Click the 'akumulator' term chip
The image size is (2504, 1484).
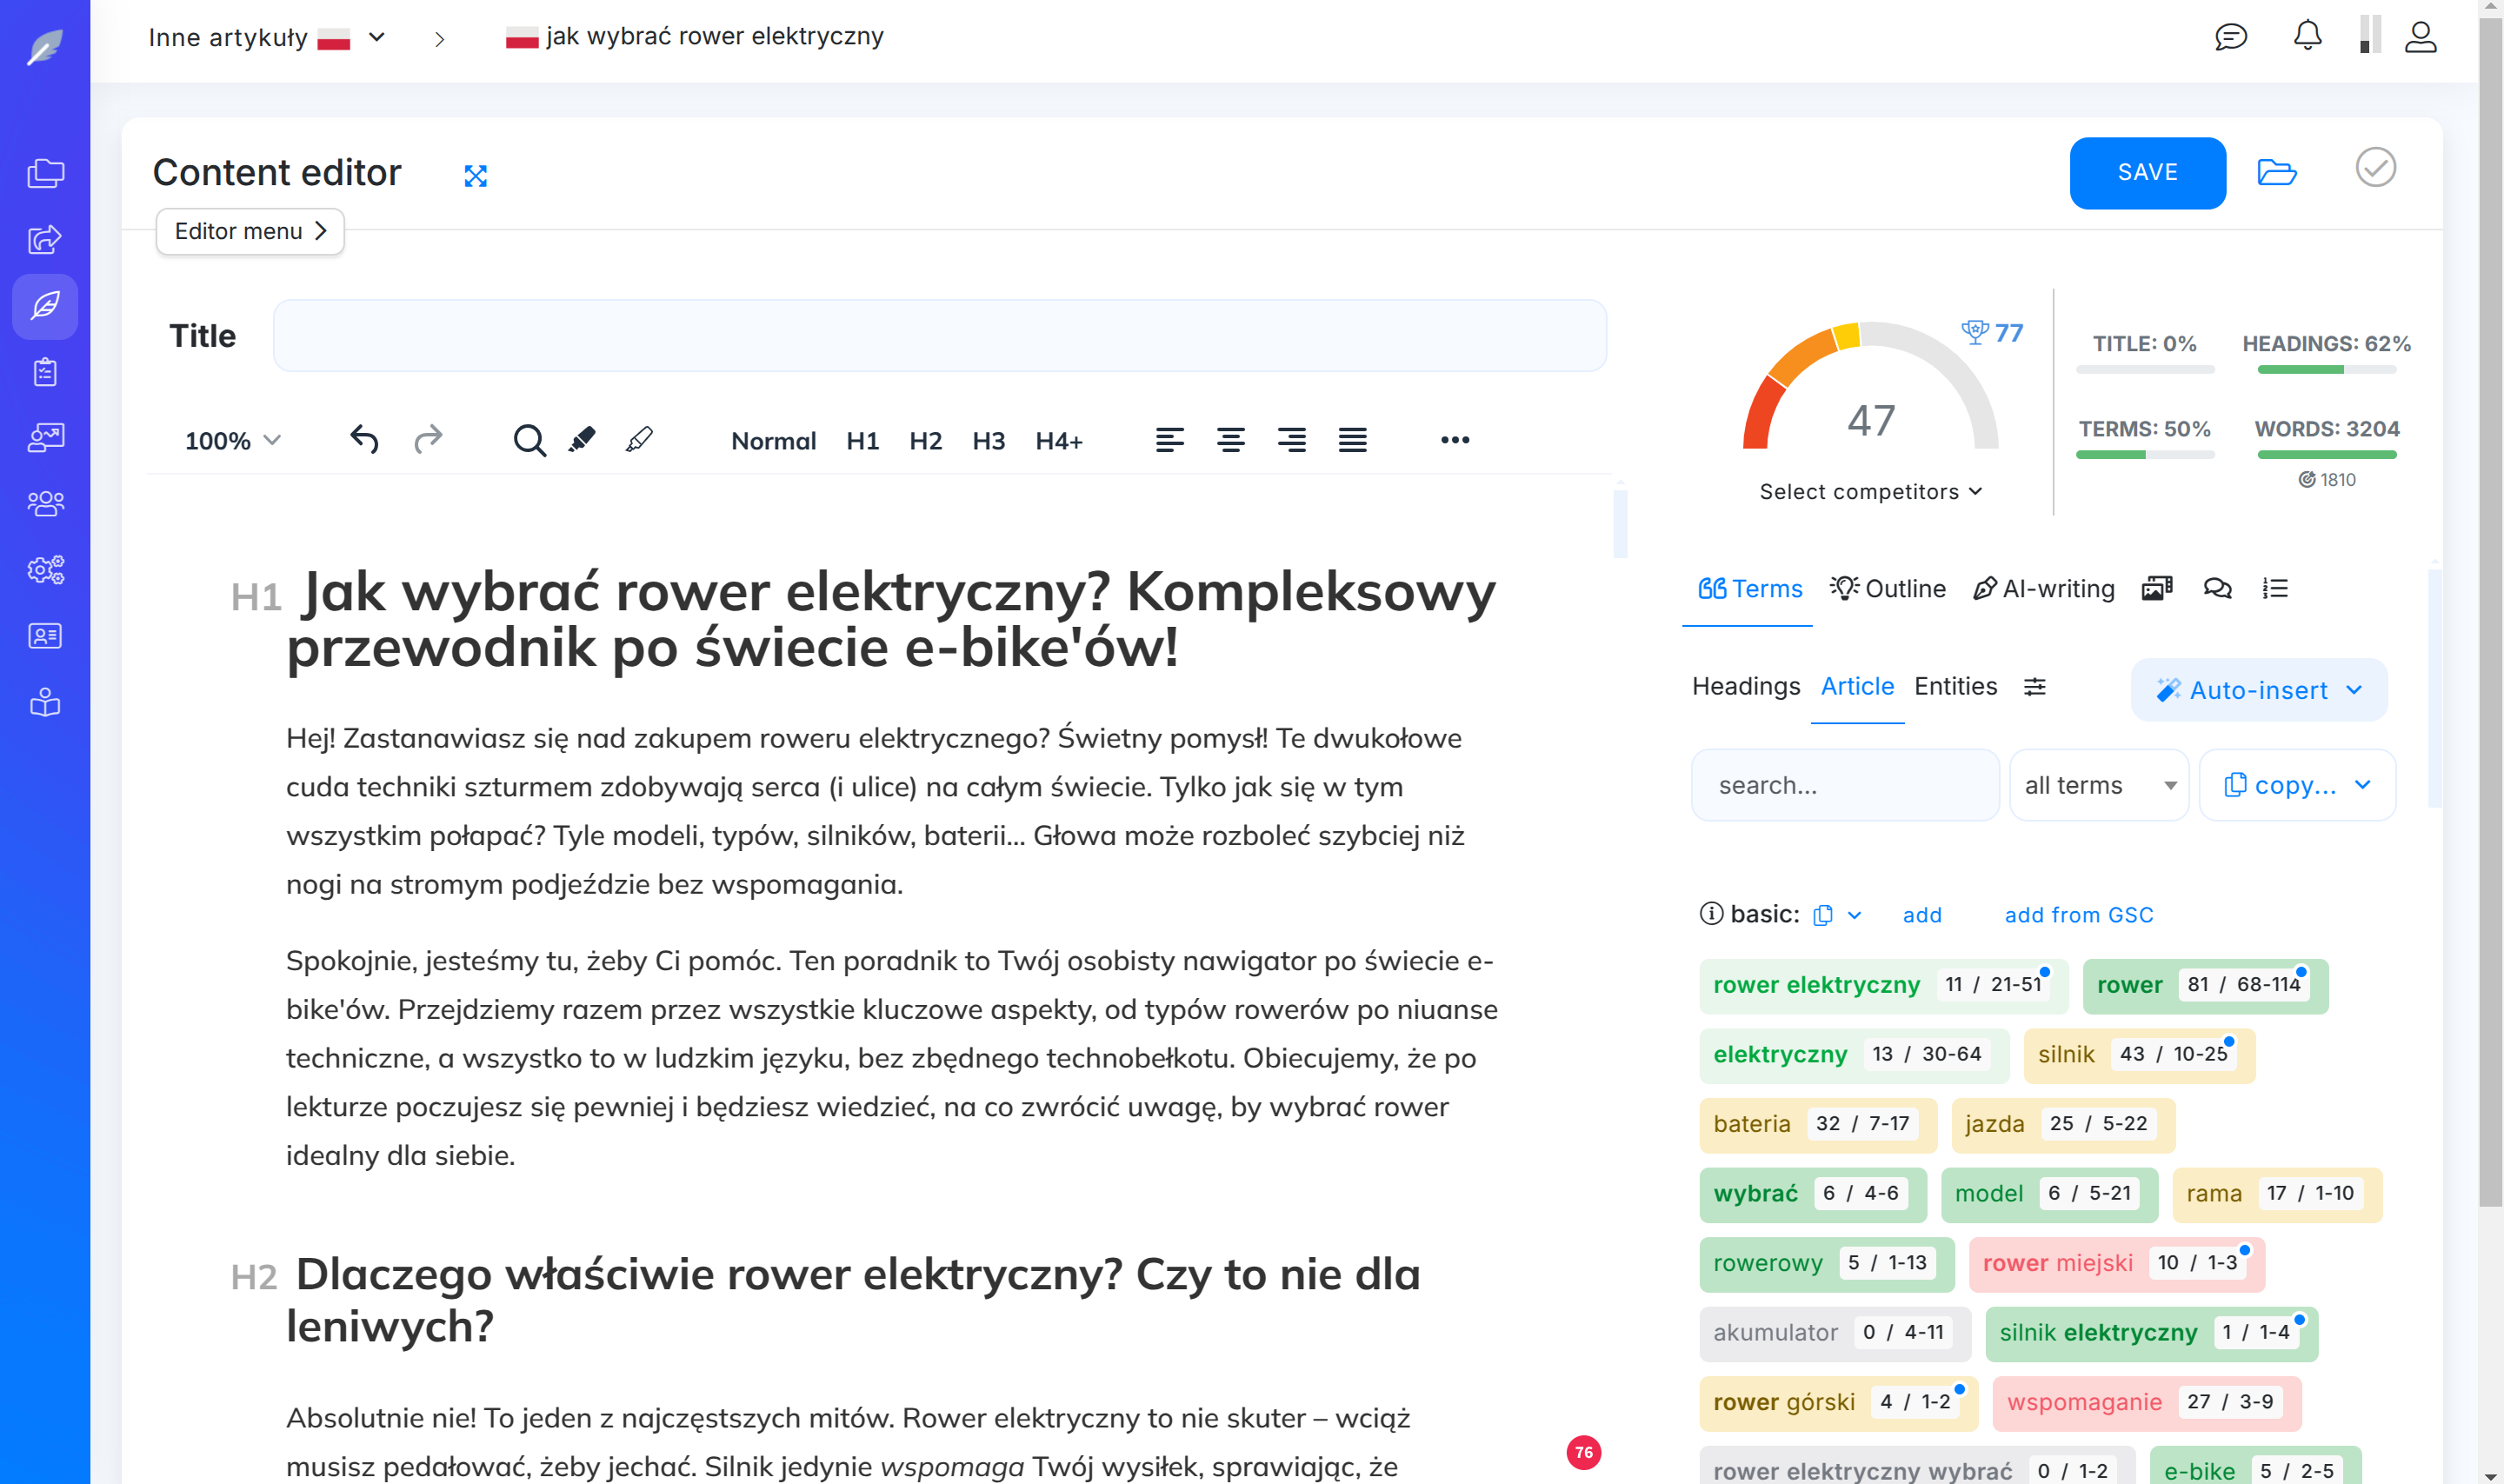pos(1834,1333)
